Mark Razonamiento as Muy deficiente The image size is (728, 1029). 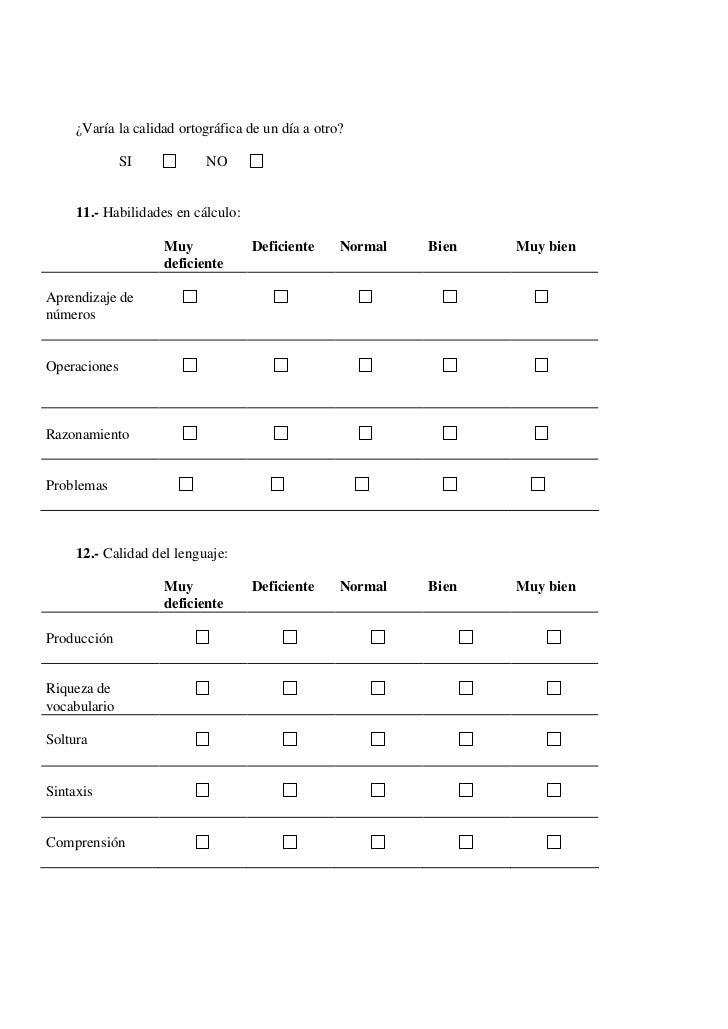(190, 433)
